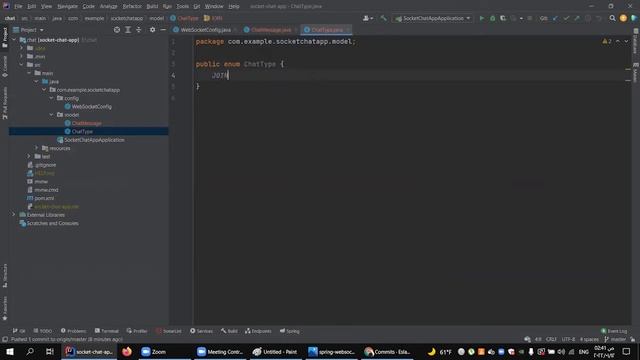Image resolution: width=640 pixels, height=360 pixels.
Task: Click the CRLF line separator in status bar
Action: coord(551,339)
